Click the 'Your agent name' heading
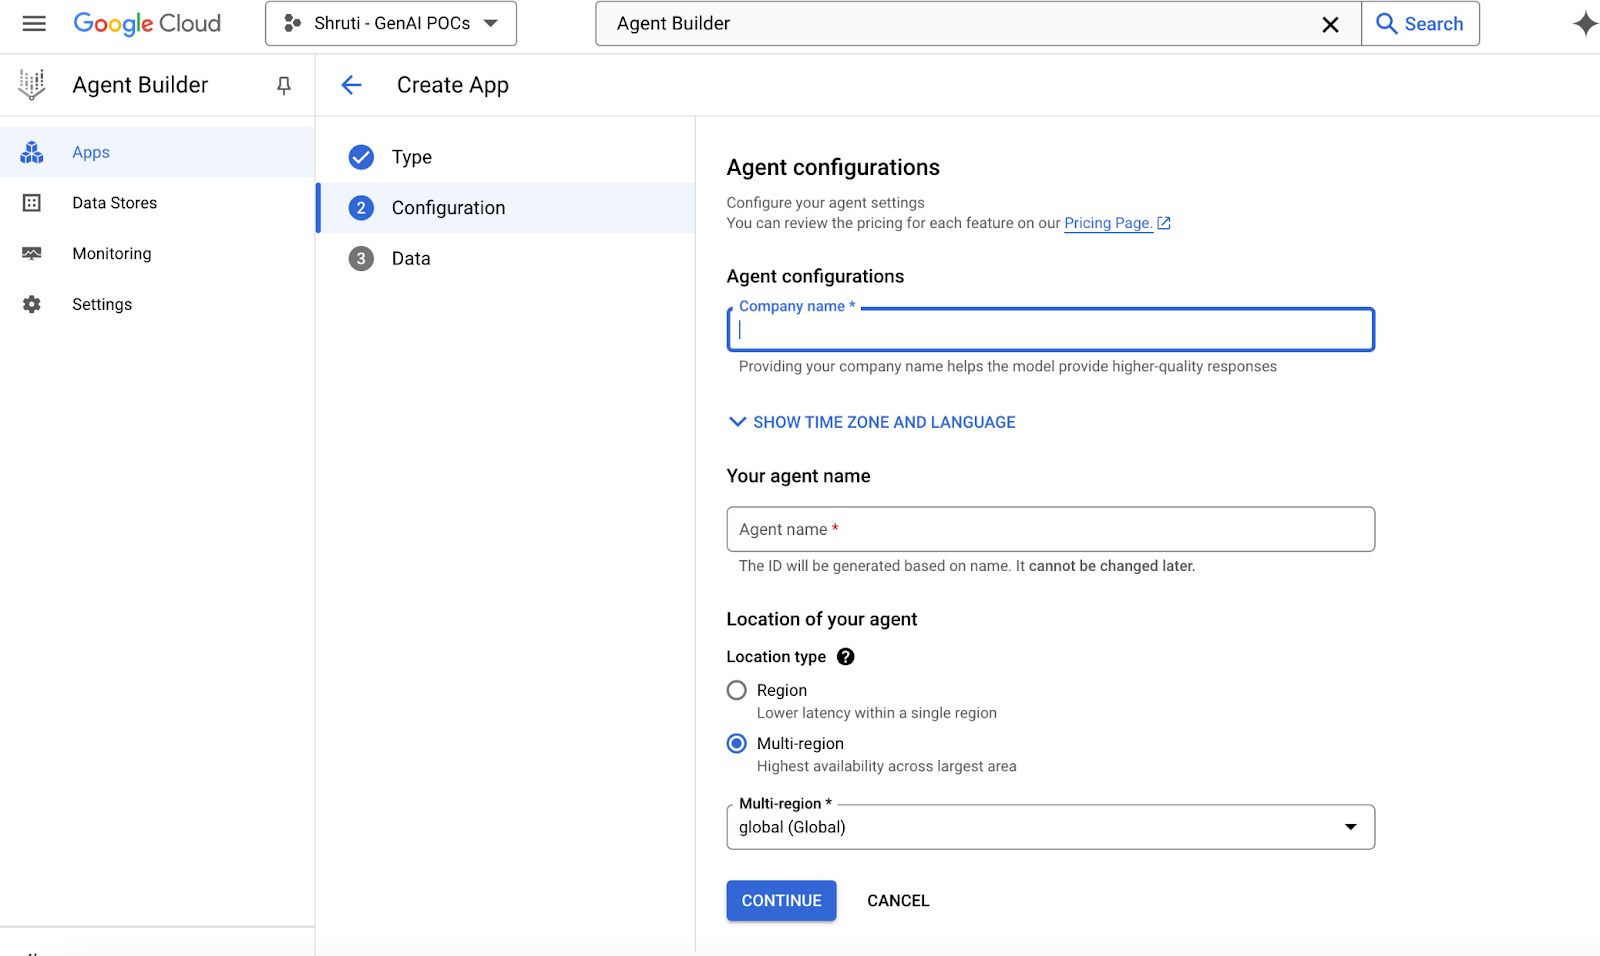 click(x=798, y=476)
